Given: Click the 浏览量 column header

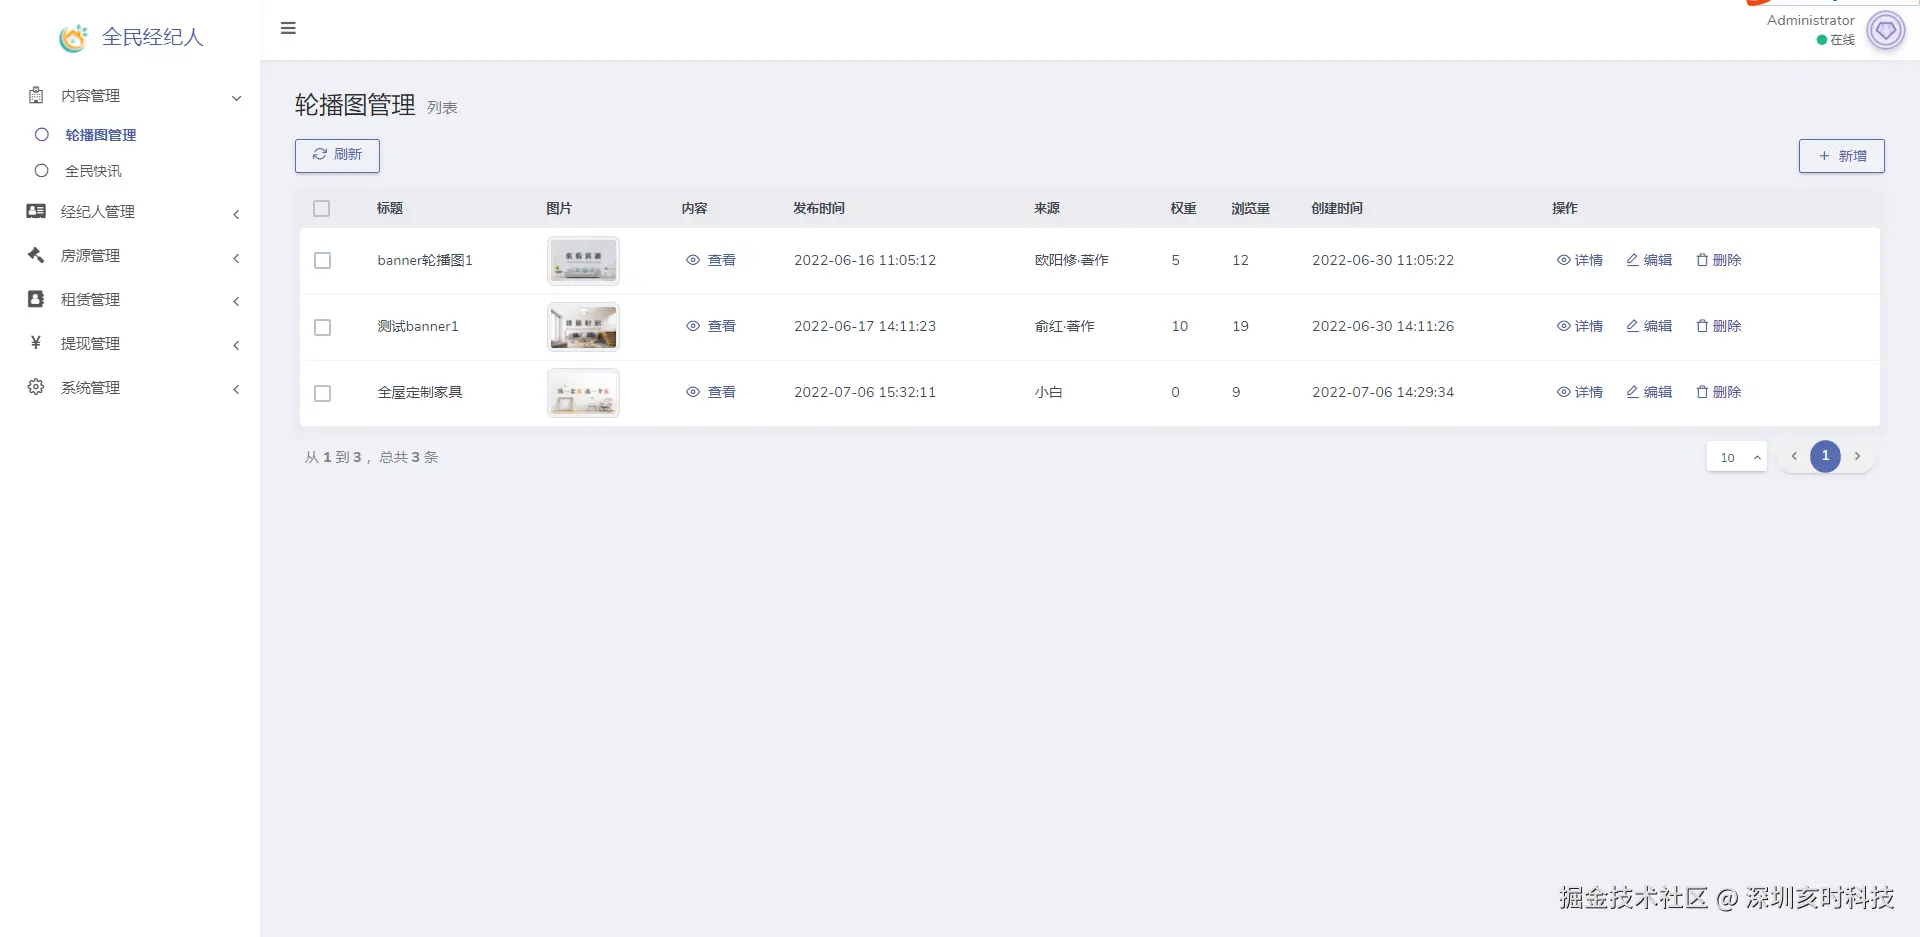Looking at the screenshot, I should coord(1250,208).
